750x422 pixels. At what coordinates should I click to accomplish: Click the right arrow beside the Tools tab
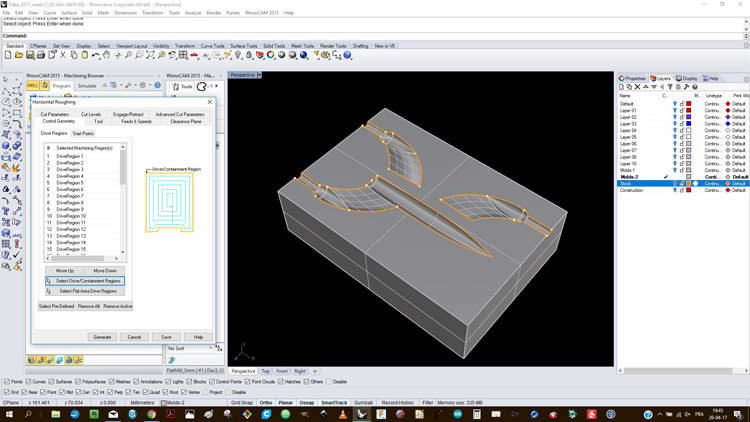pos(217,86)
